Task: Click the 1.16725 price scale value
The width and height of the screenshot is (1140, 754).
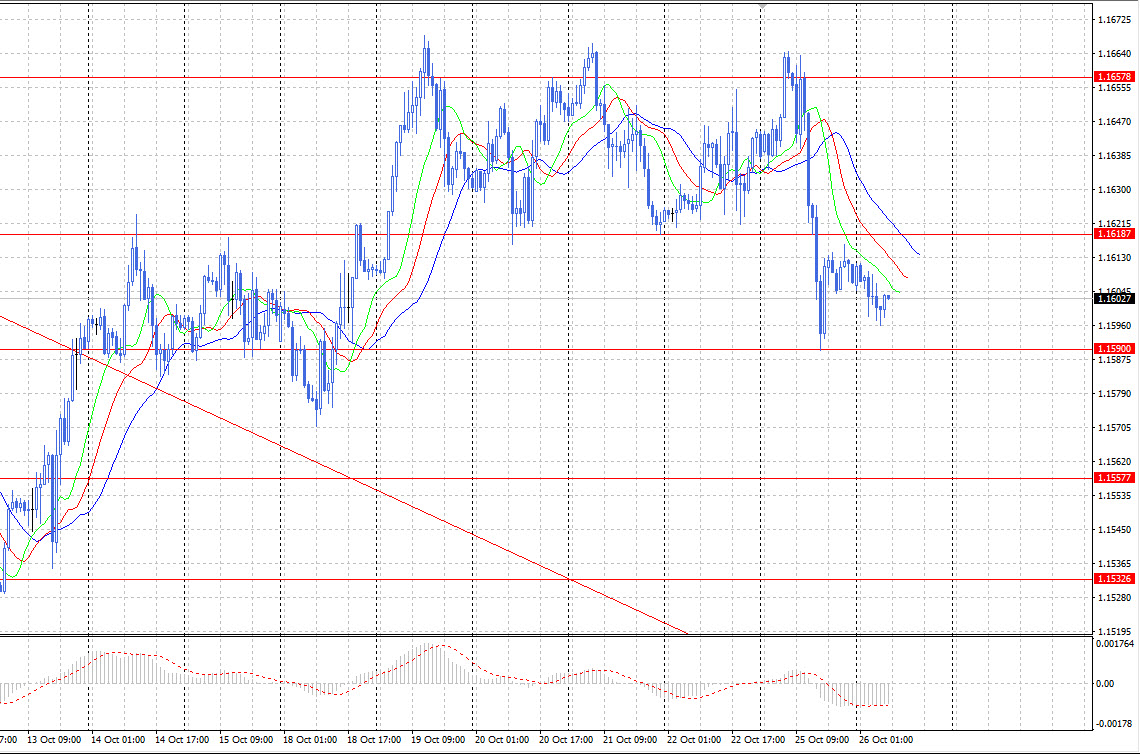Action: [1114, 20]
